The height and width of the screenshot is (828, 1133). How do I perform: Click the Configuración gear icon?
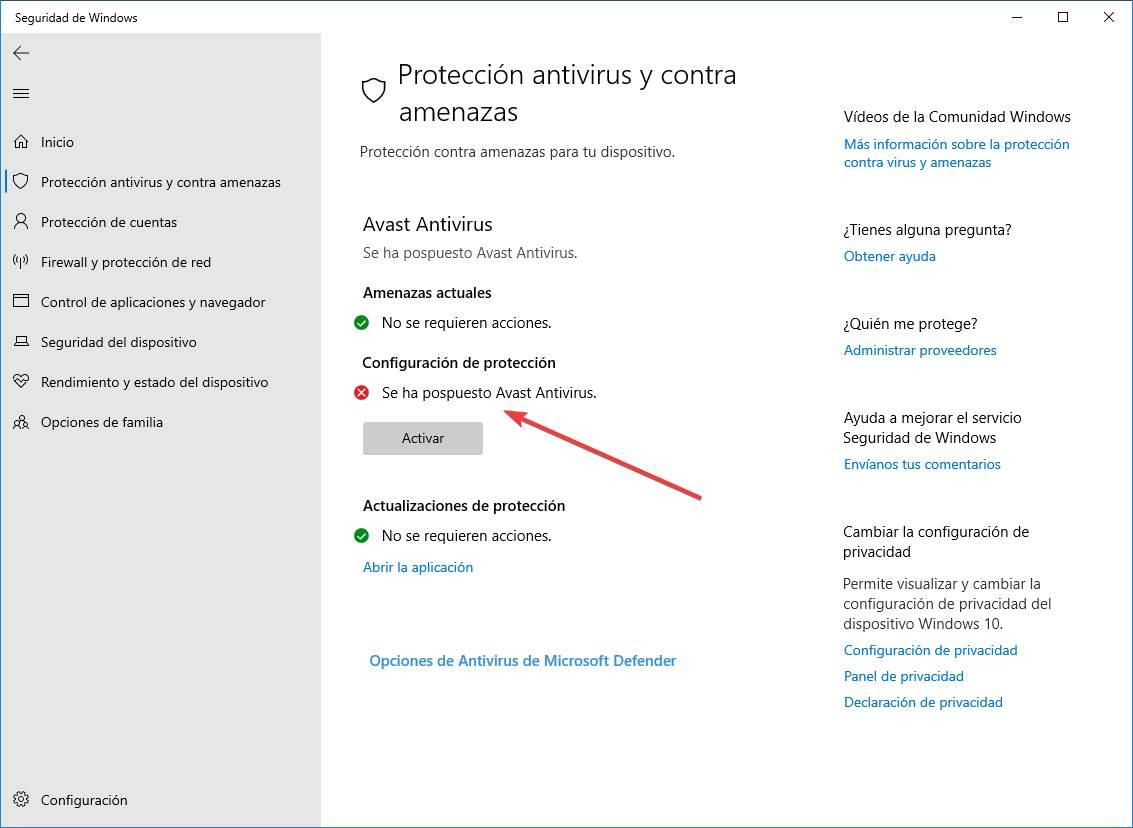tap(21, 799)
